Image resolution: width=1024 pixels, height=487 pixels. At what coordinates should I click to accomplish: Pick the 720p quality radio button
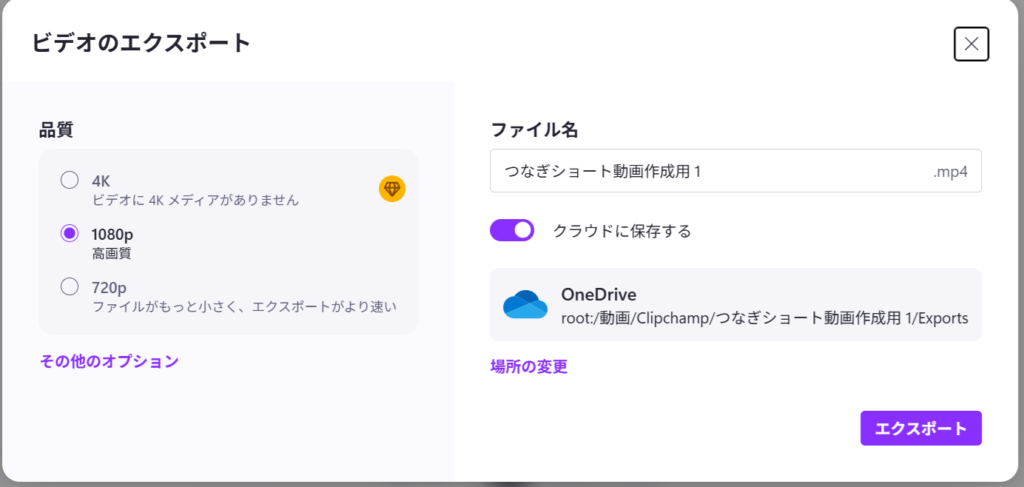[69, 287]
